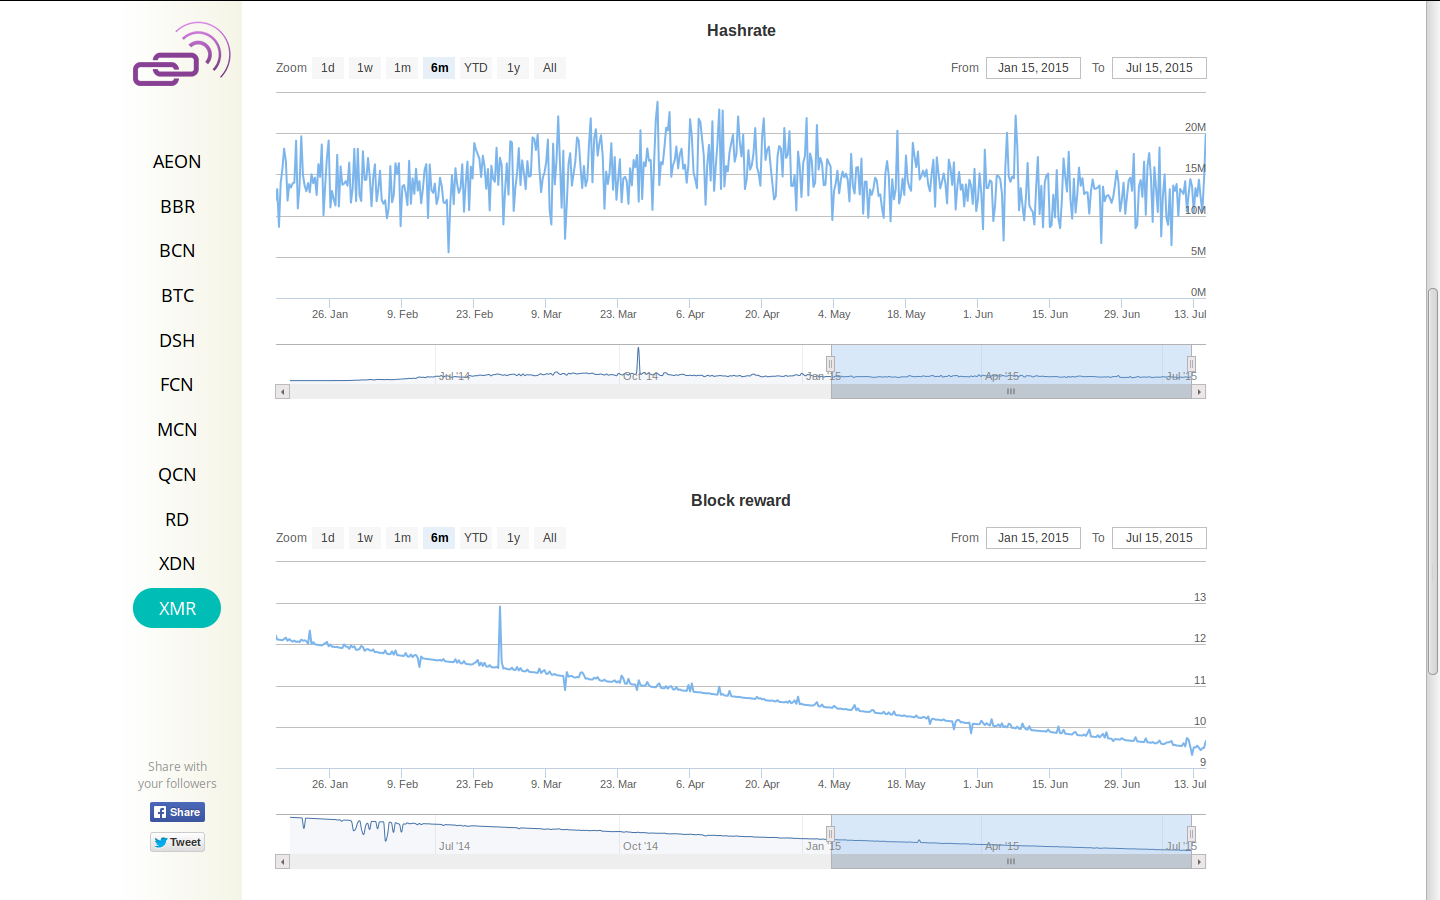Open the QCN coin page

tap(177, 475)
